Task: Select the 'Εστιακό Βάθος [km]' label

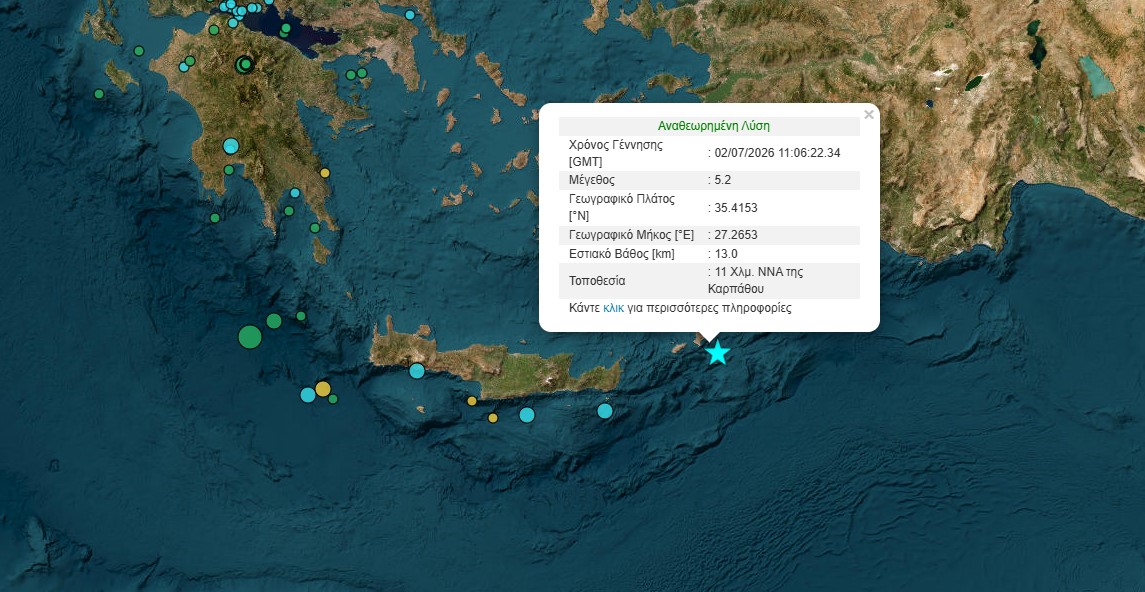Action: (x=621, y=254)
